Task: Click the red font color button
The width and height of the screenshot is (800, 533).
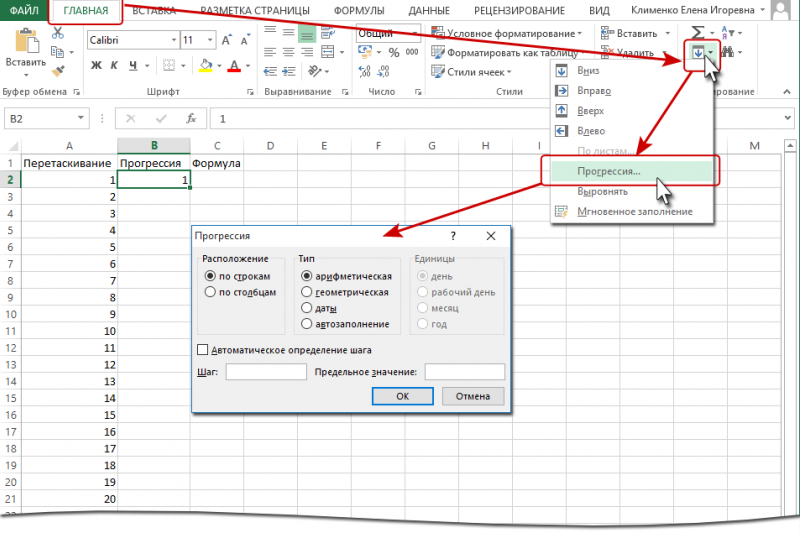Action: click(x=234, y=66)
